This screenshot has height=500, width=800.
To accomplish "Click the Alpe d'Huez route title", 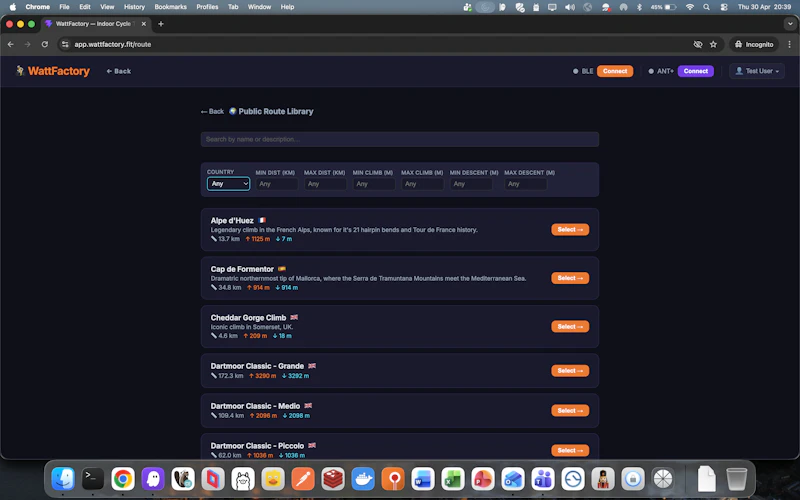I will pyautogui.click(x=232, y=220).
